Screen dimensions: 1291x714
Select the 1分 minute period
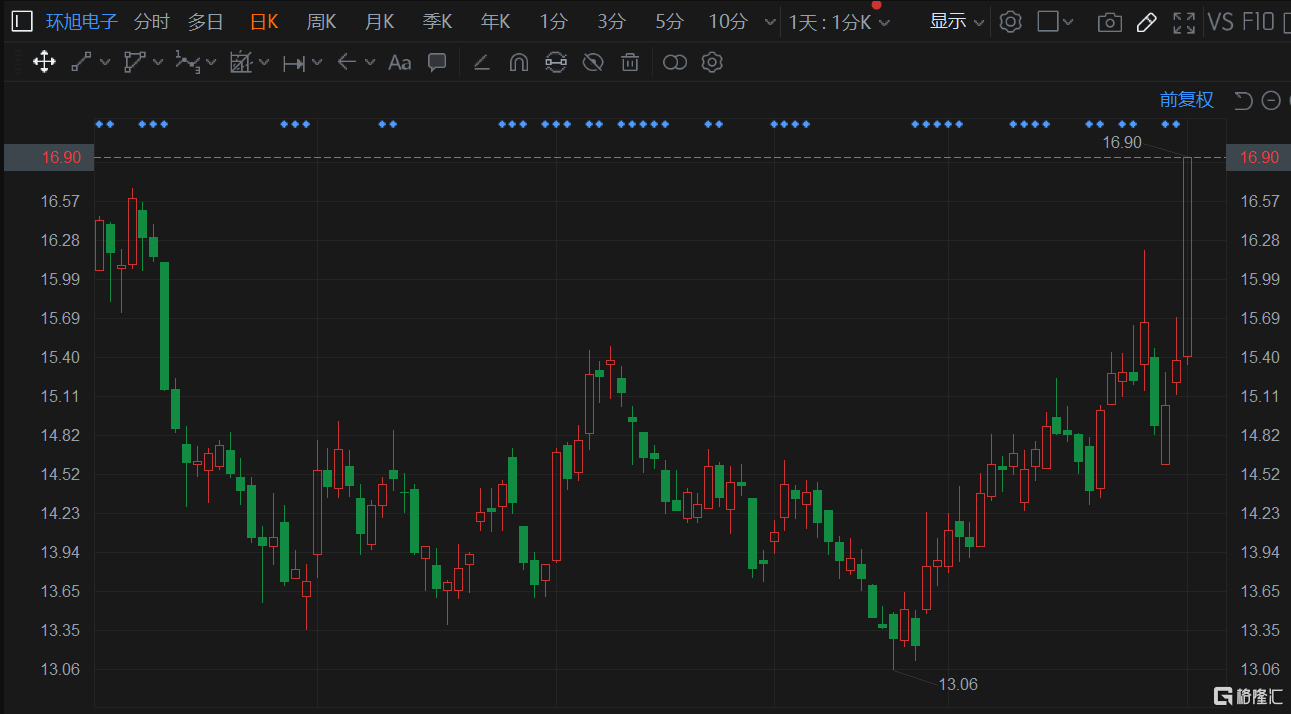[x=553, y=22]
